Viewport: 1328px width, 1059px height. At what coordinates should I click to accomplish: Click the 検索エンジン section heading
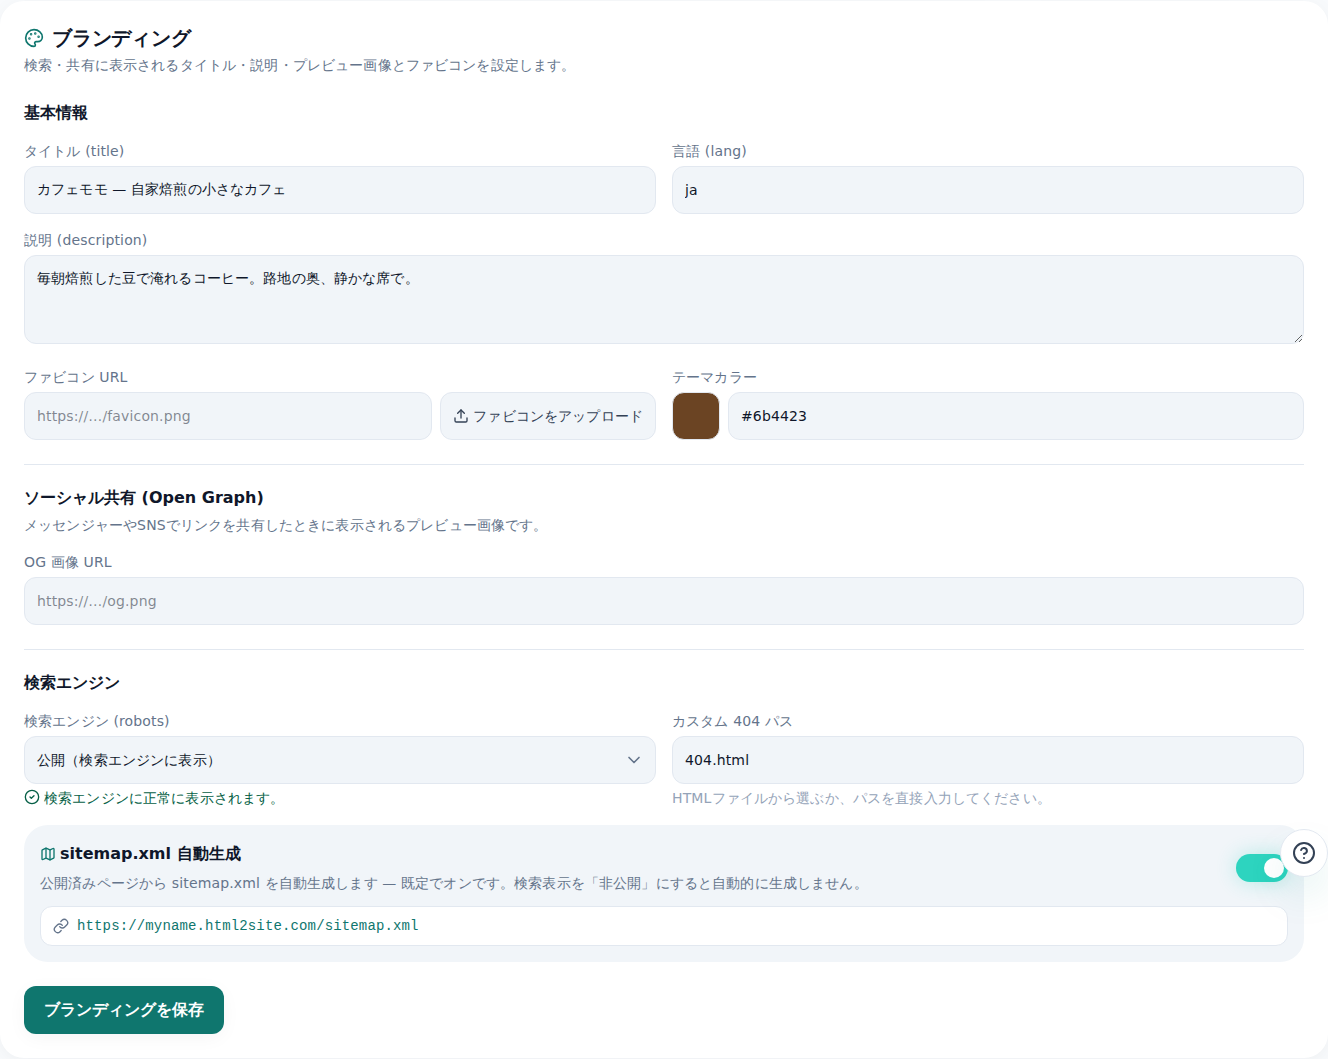coord(72,683)
